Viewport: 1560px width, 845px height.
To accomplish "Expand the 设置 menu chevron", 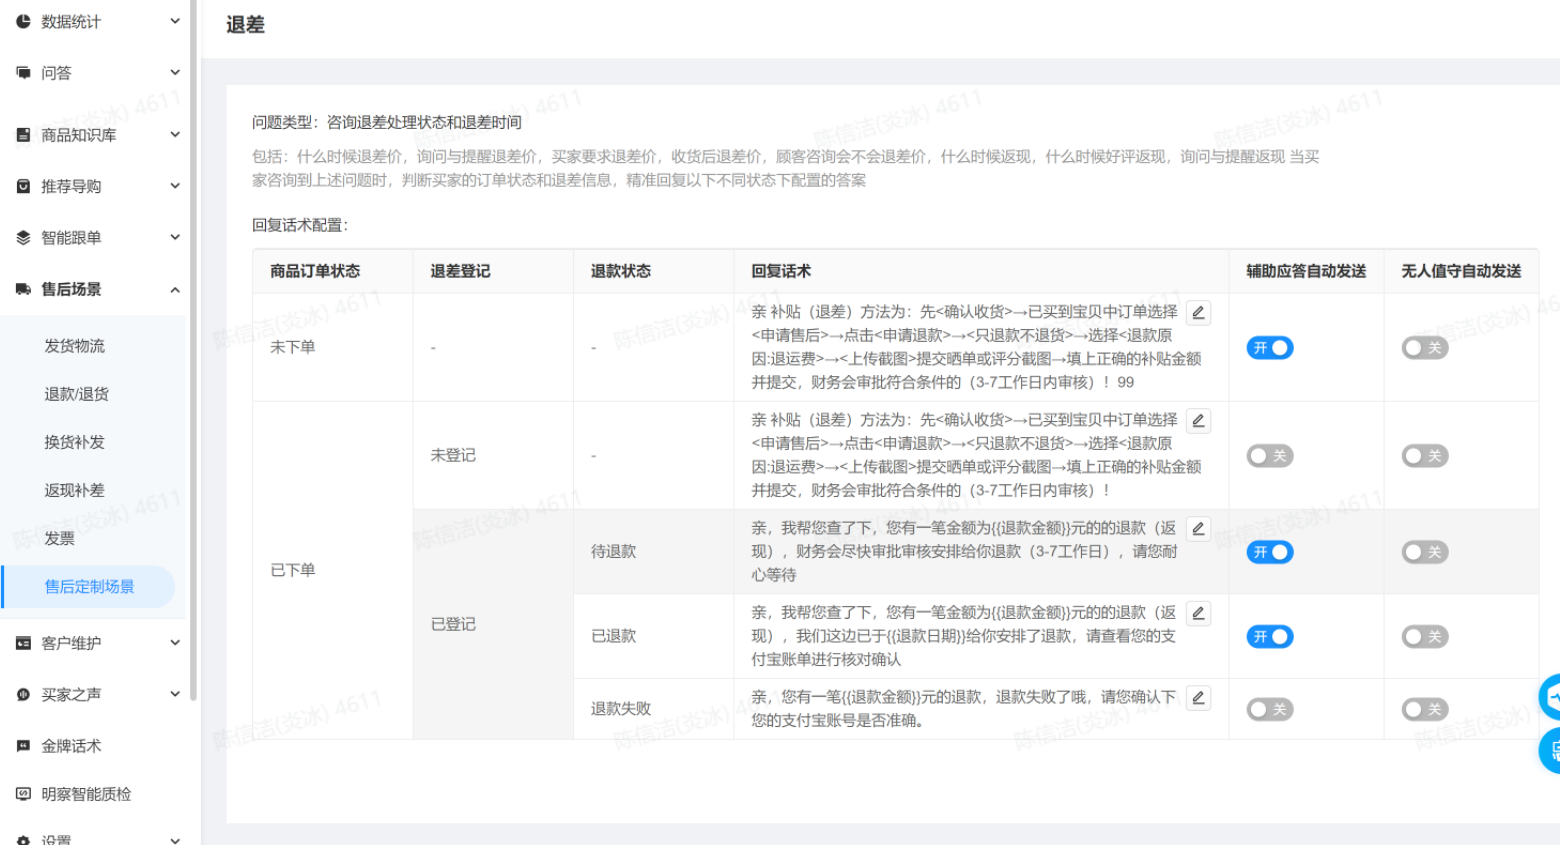I will coord(175,840).
